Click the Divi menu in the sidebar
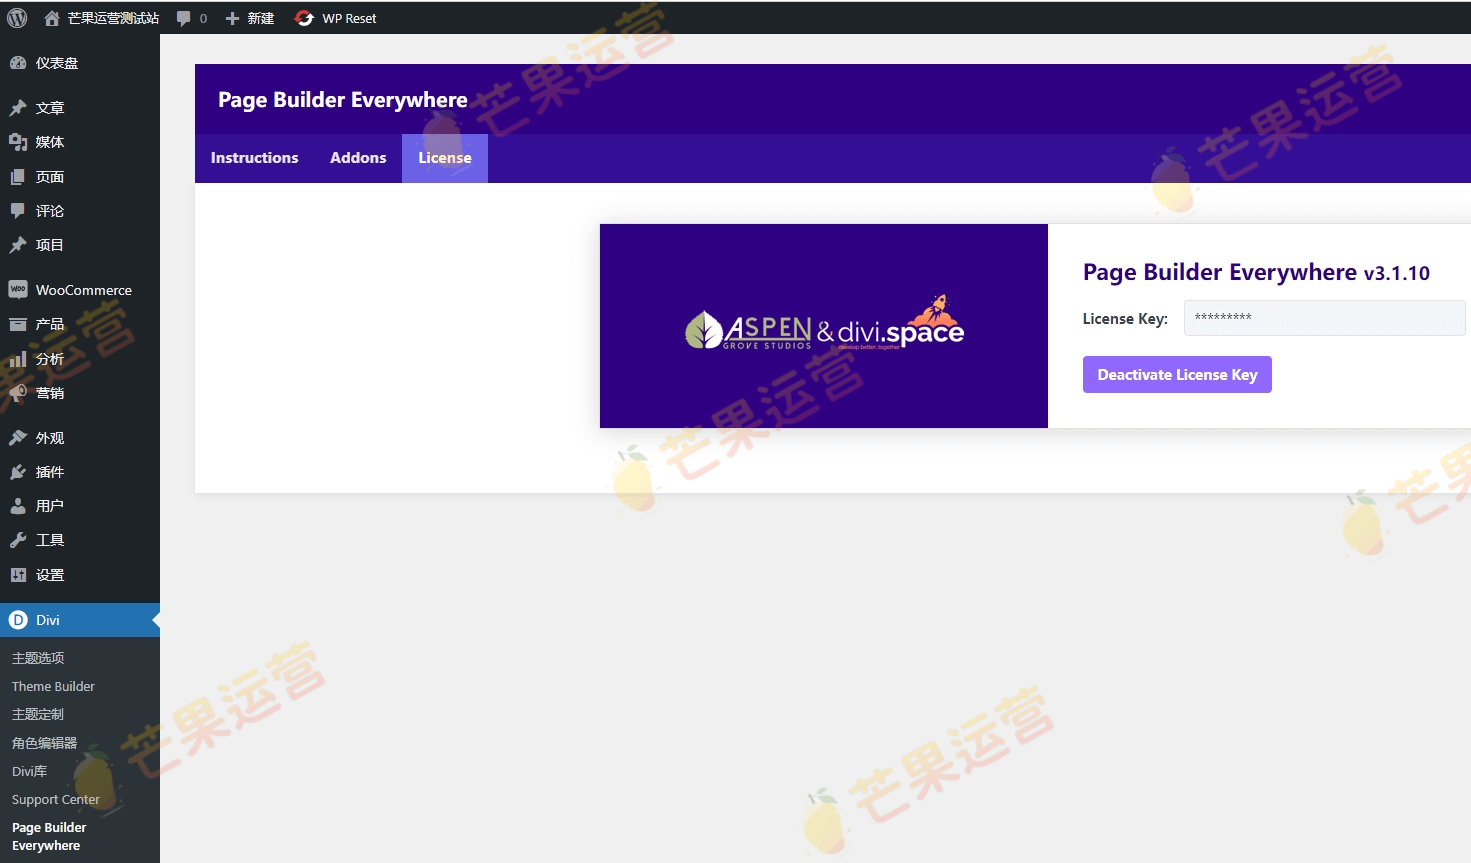 [45, 619]
